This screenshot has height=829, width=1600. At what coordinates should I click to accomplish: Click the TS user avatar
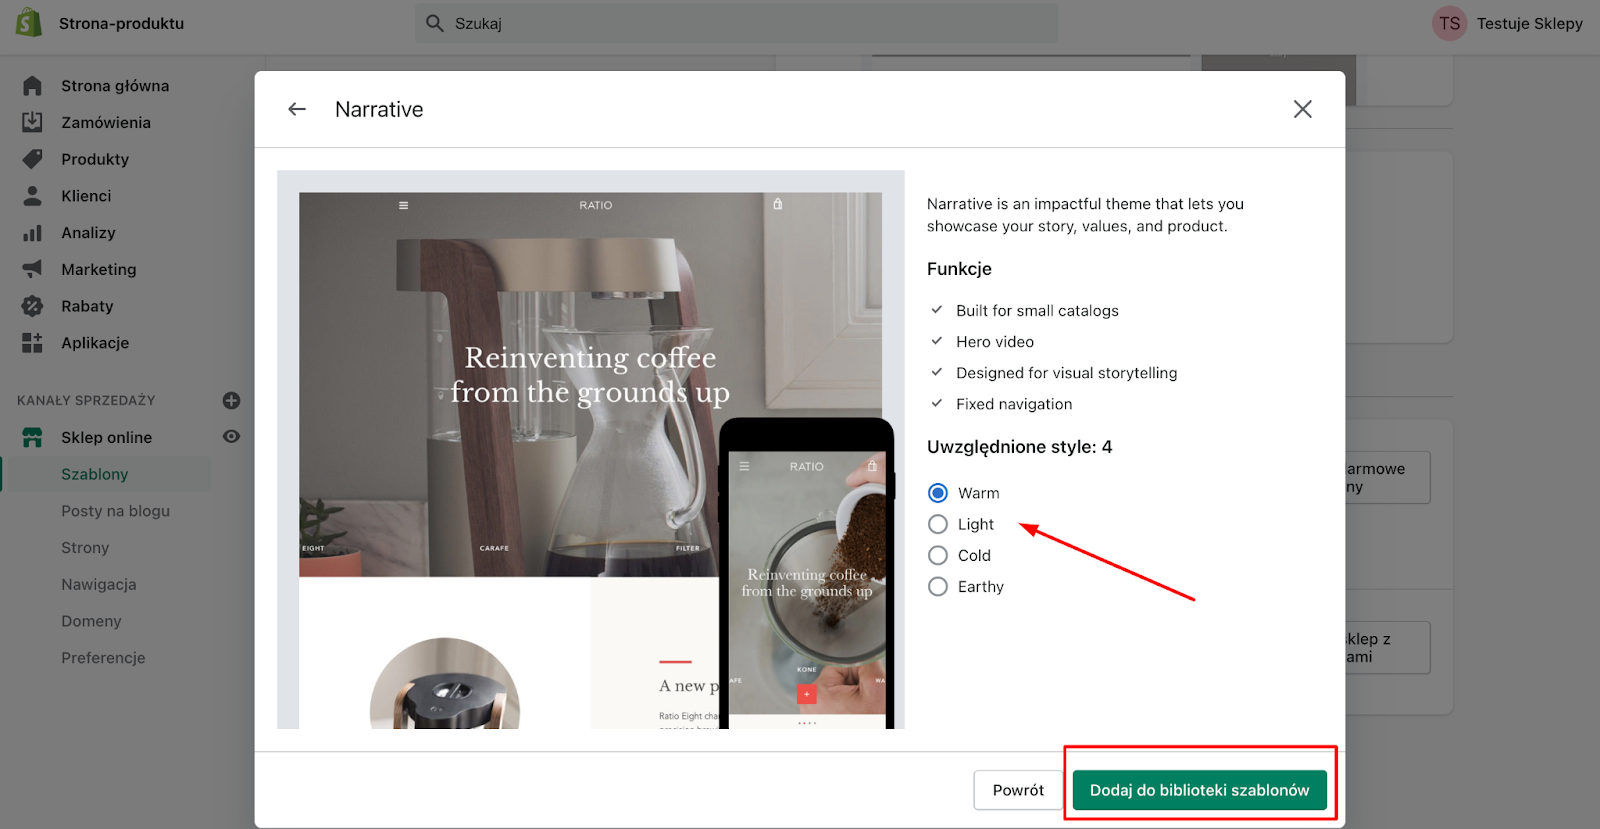[1449, 23]
